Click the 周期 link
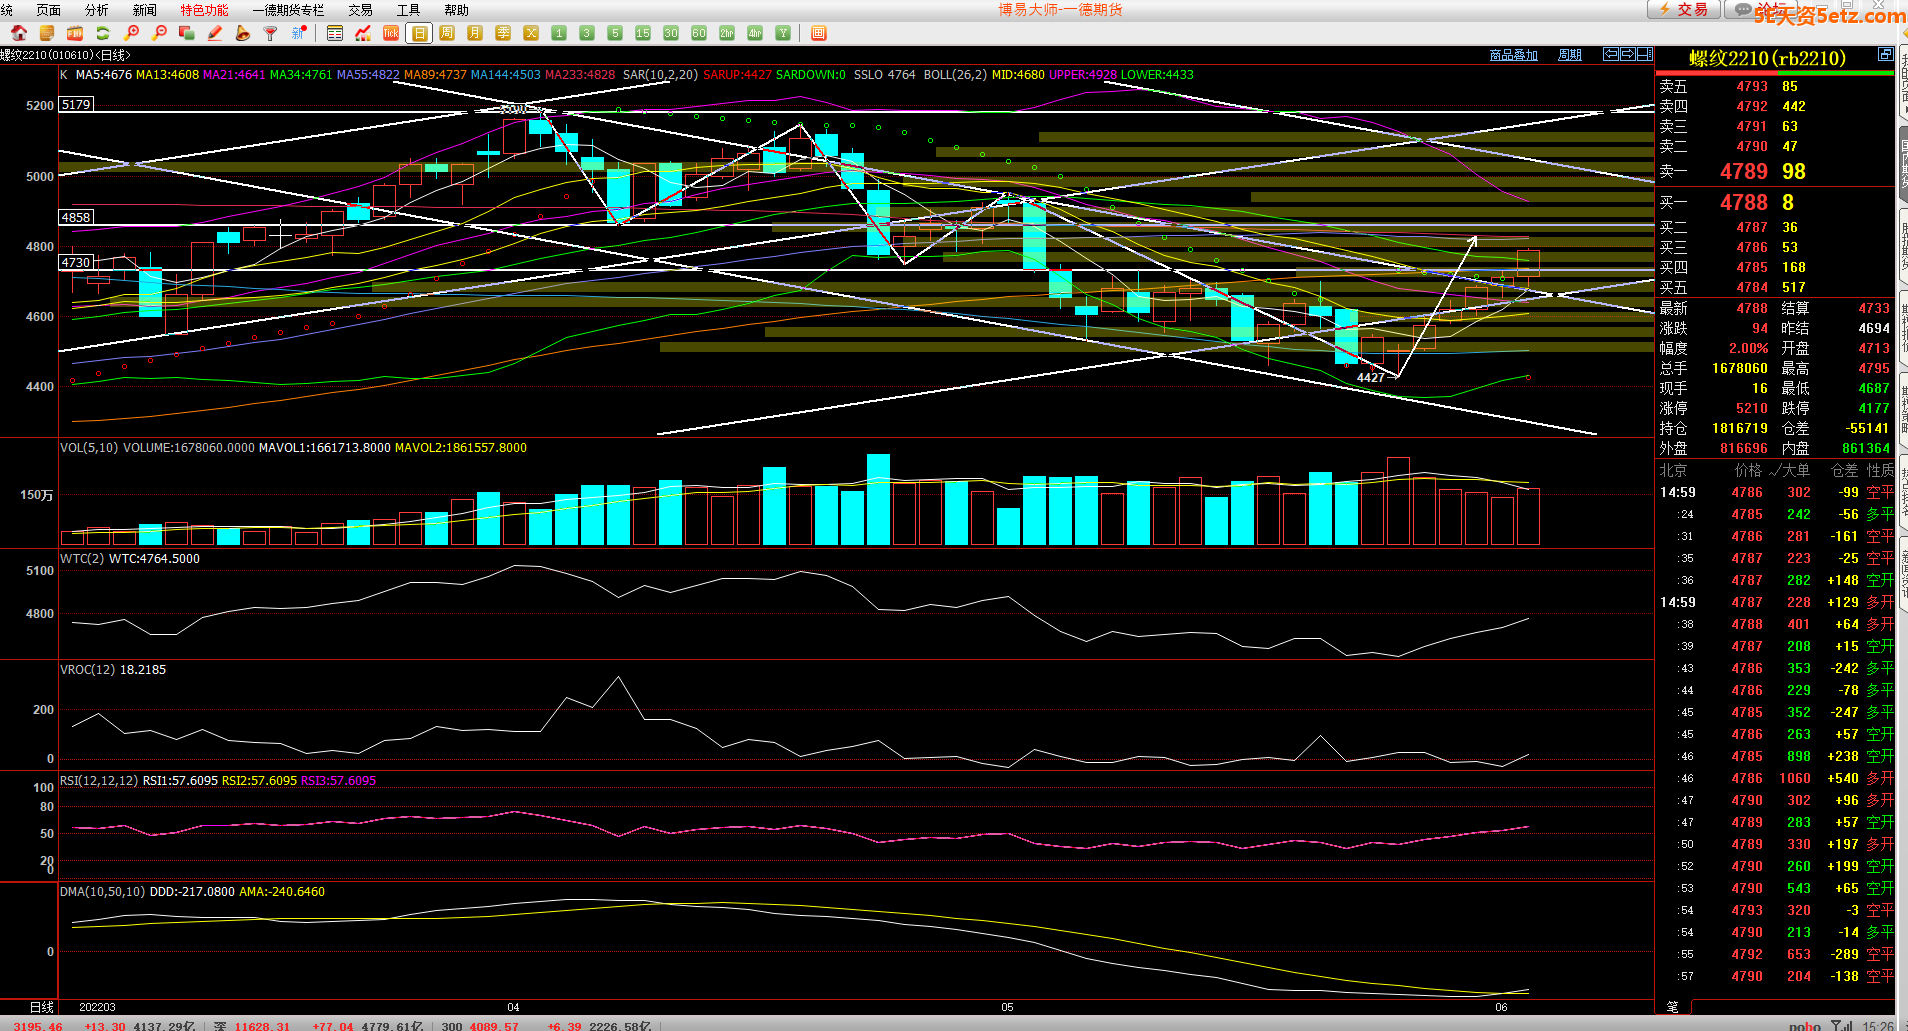Image resolution: width=1908 pixels, height=1031 pixels. coord(1570,55)
